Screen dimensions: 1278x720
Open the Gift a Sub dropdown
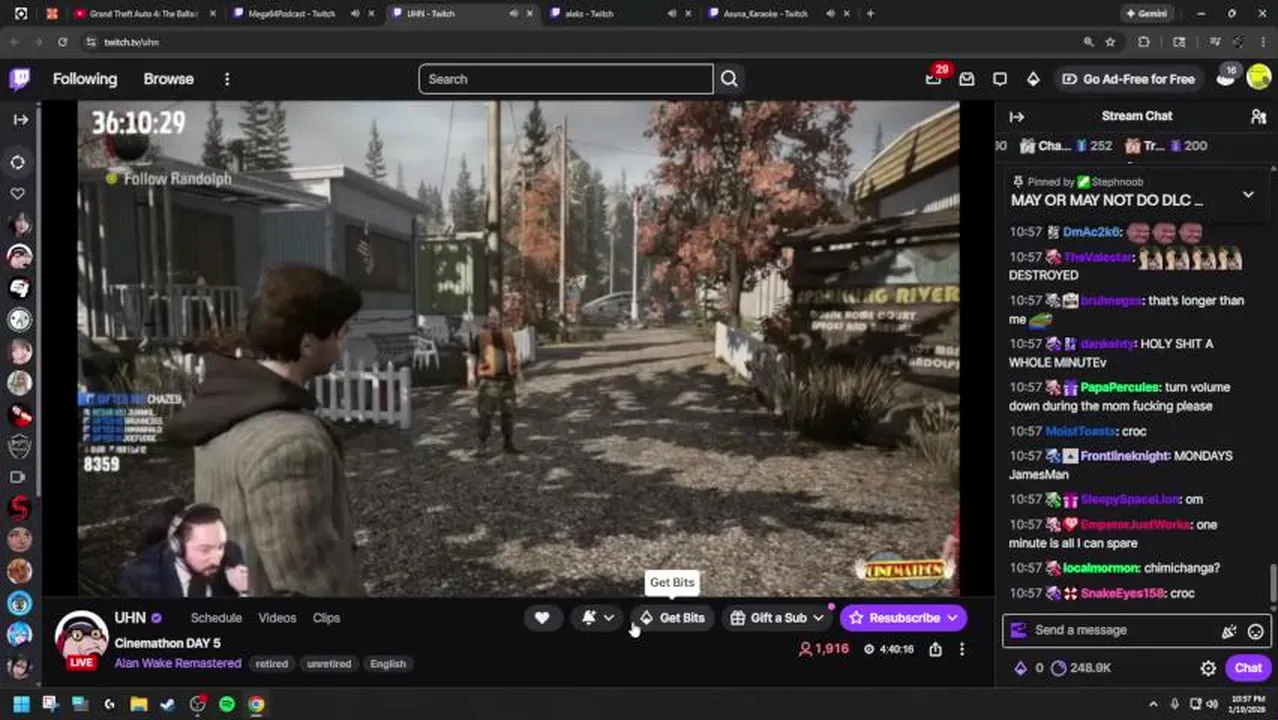point(777,618)
